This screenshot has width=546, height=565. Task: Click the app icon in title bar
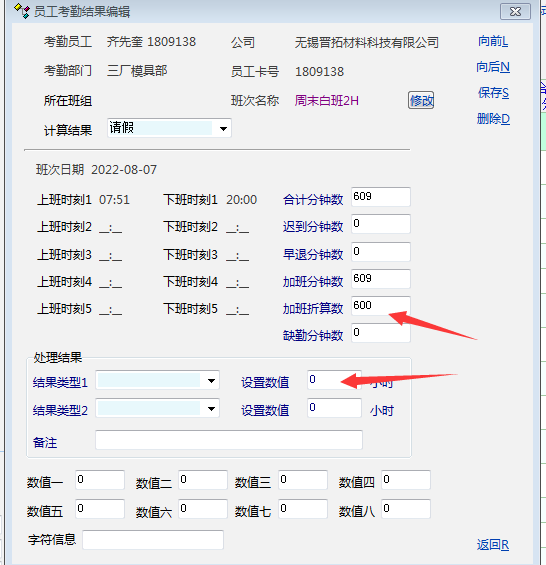tap(21, 11)
